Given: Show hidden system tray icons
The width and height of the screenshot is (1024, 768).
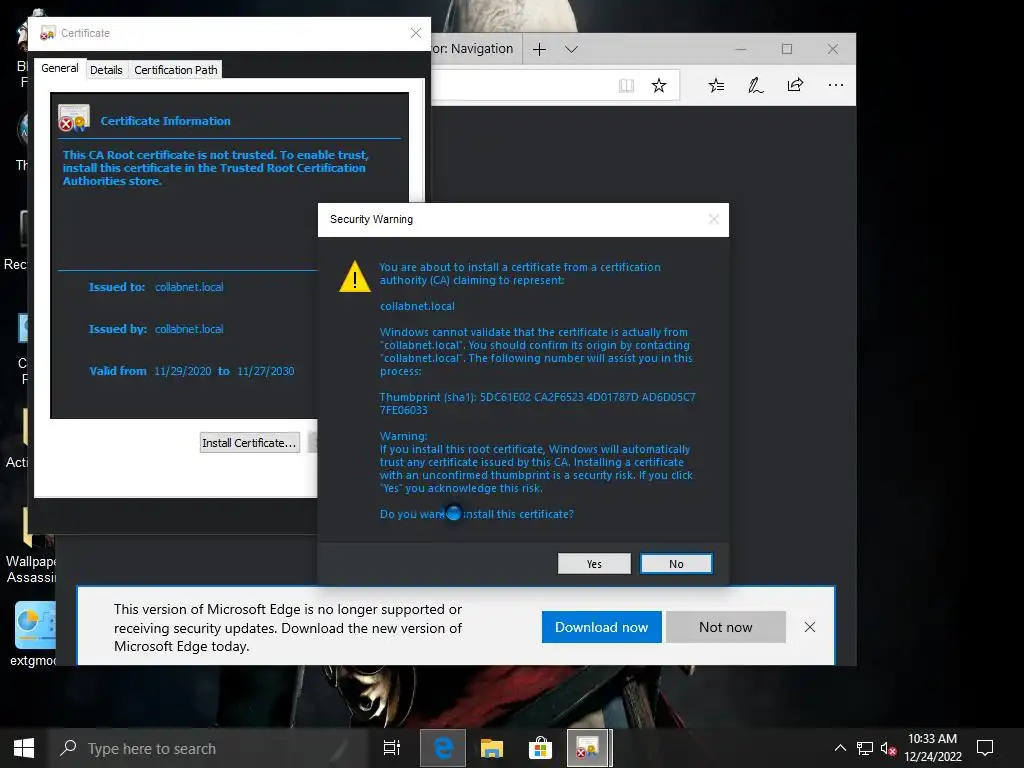Looking at the screenshot, I should click(840, 748).
